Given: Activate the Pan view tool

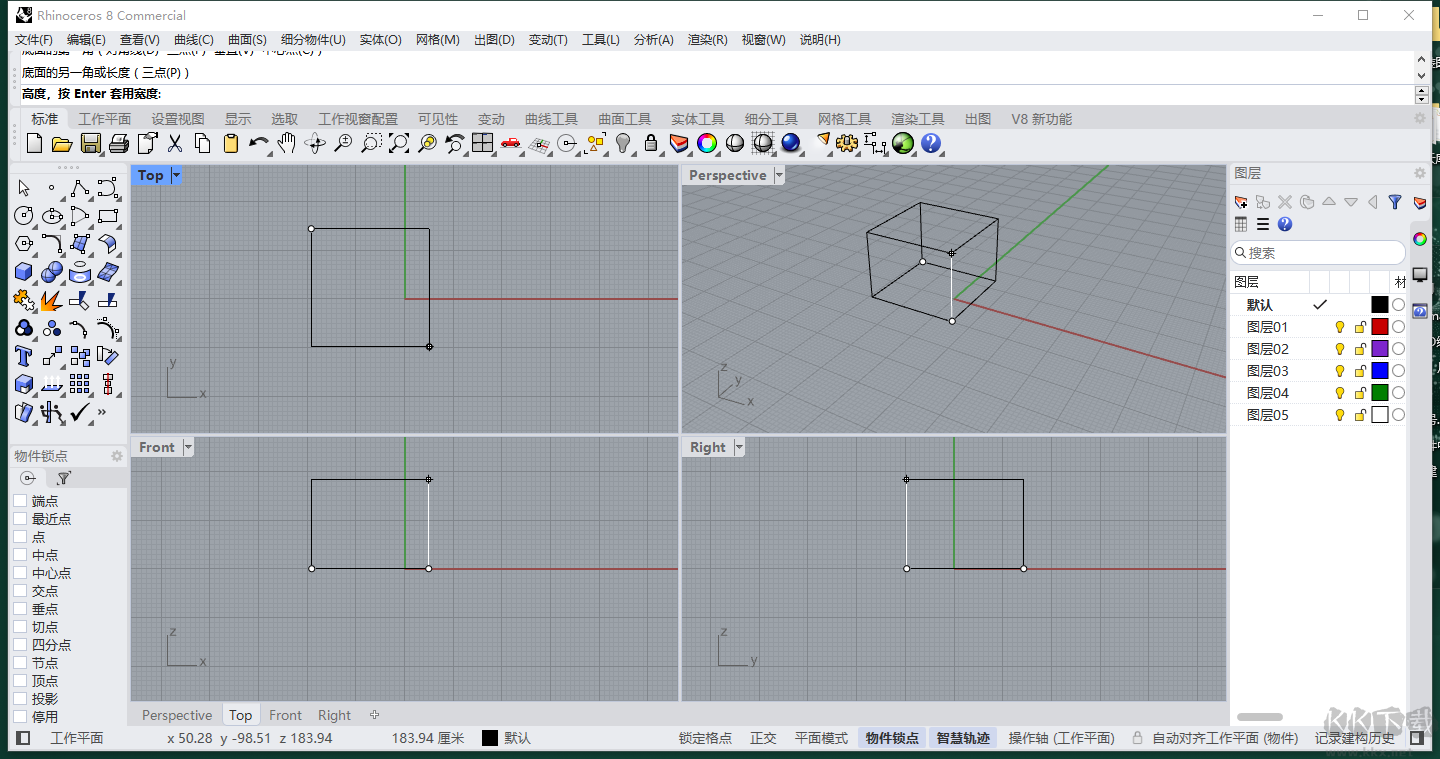Looking at the screenshot, I should tap(288, 143).
